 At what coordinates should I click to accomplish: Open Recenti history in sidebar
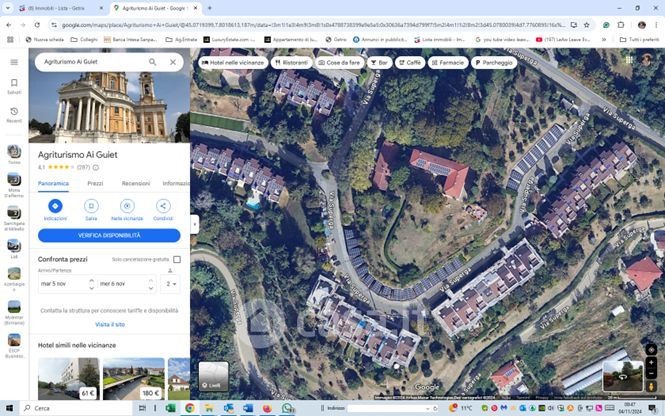[x=14, y=115]
